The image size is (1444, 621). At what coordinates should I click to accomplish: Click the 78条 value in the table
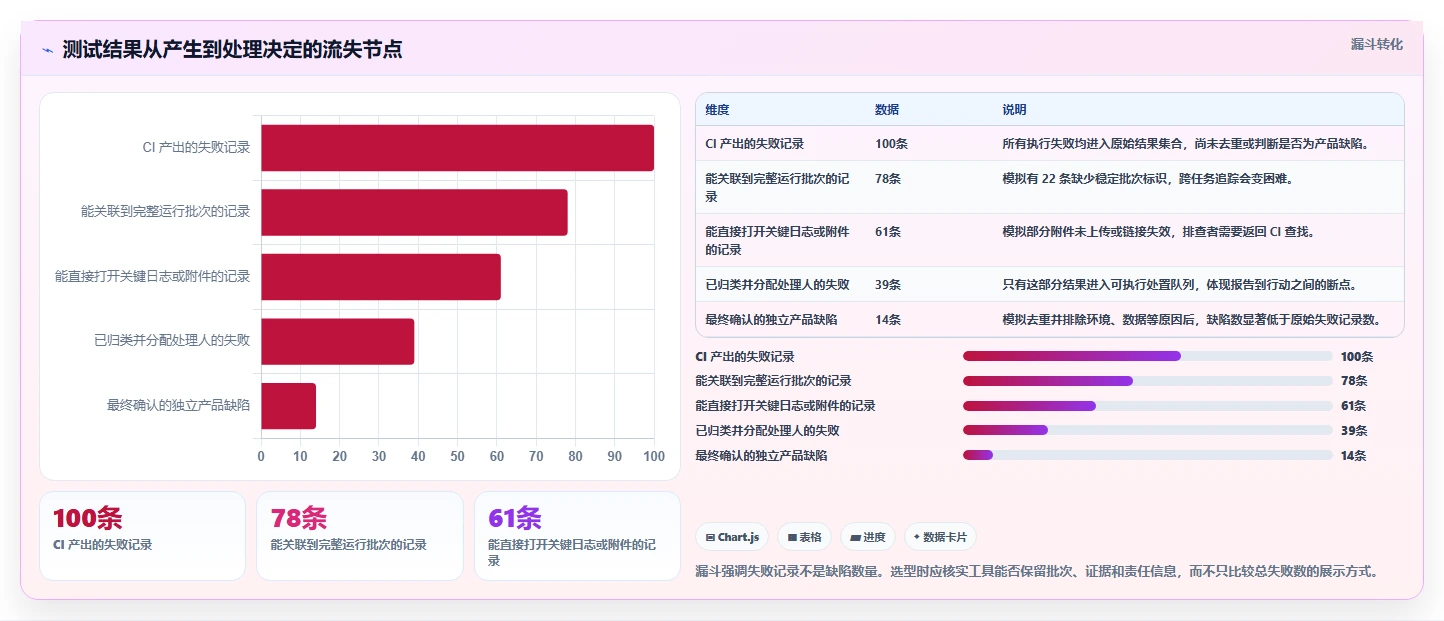point(888,179)
